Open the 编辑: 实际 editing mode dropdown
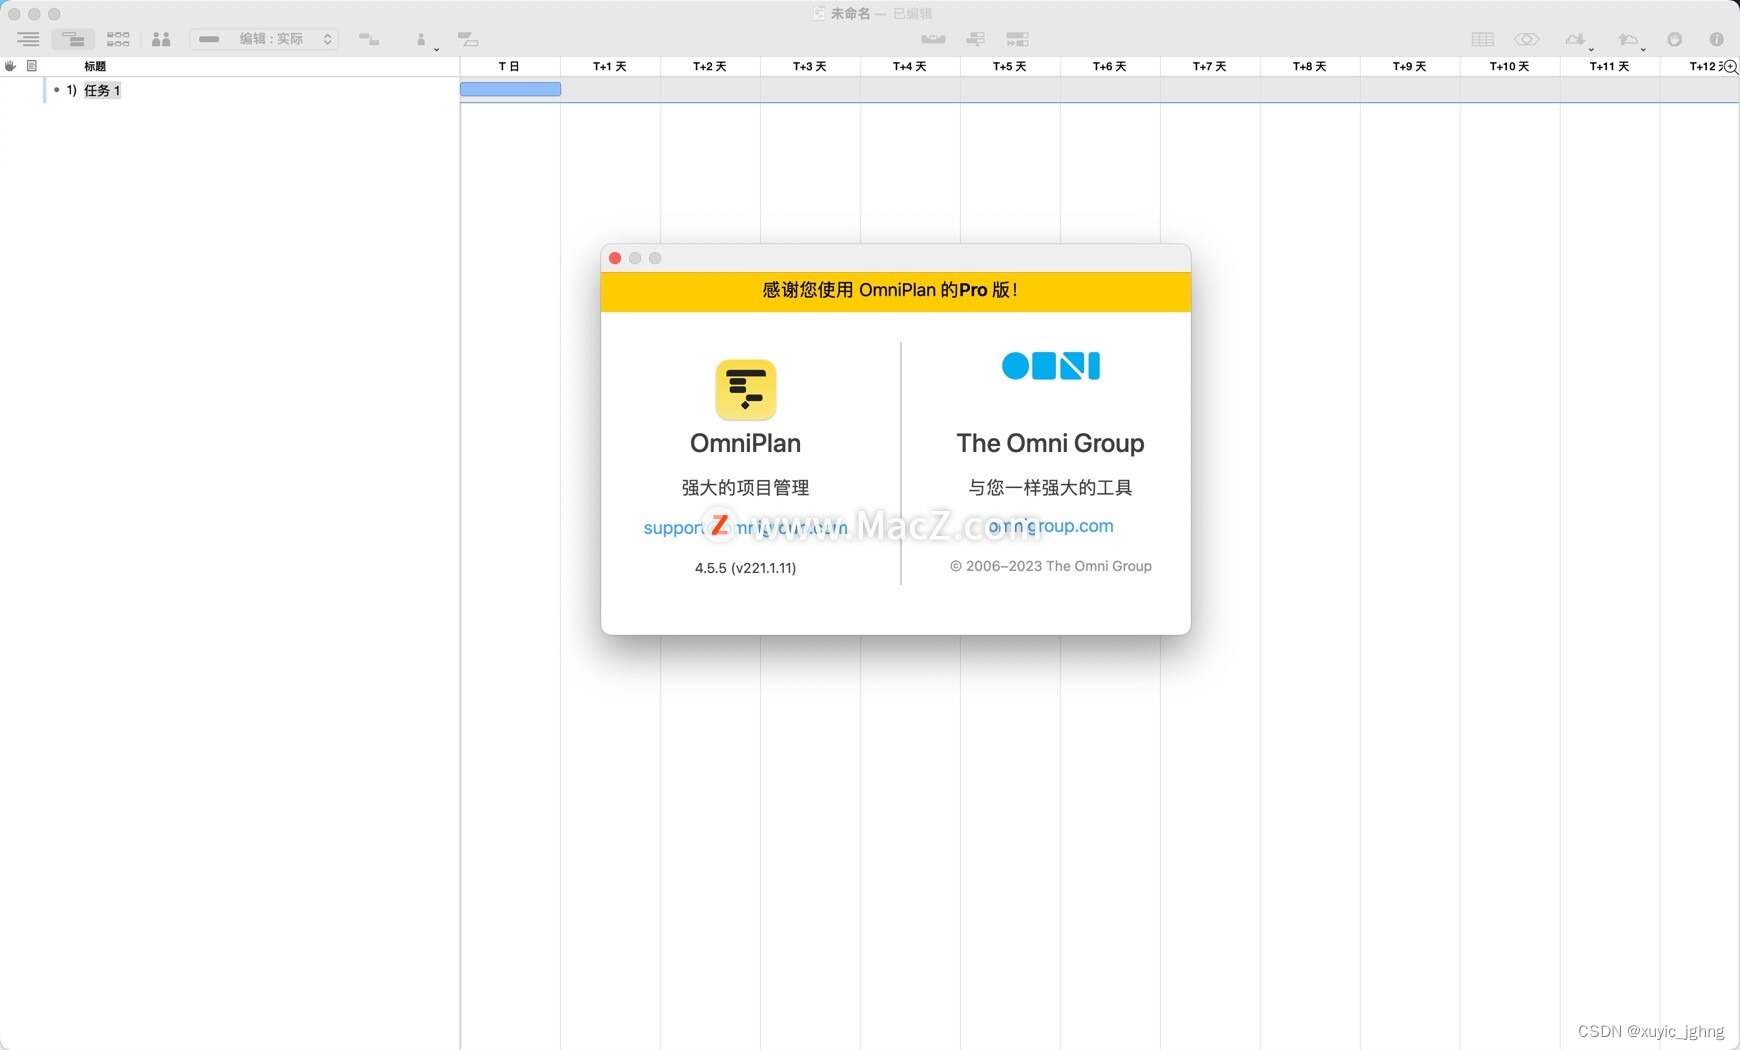Screen dimensions: 1740x1050 point(264,39)
